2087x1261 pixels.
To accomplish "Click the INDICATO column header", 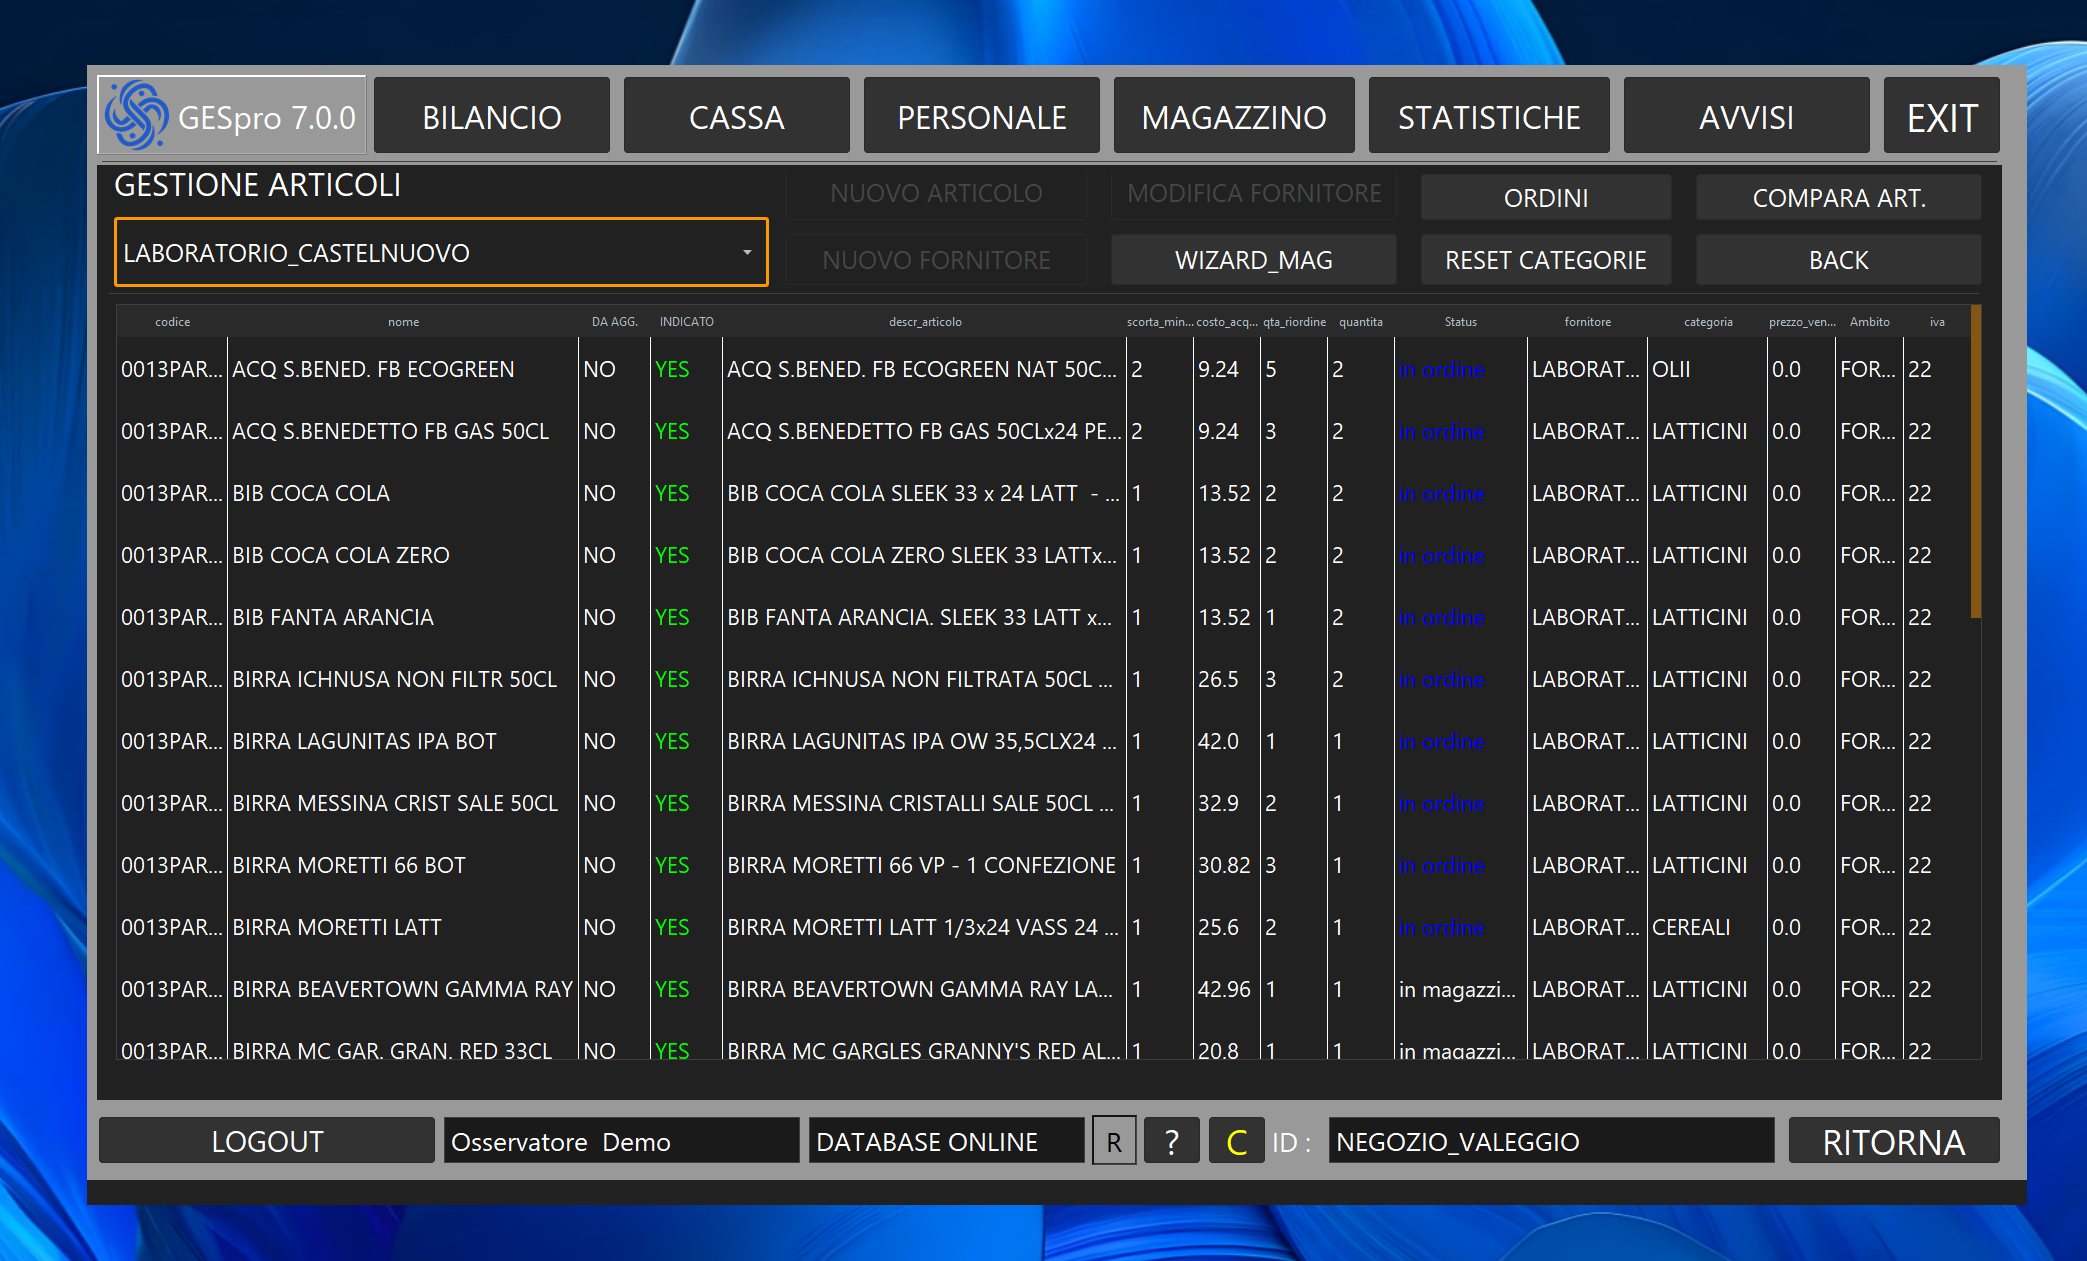I will 686,322.
